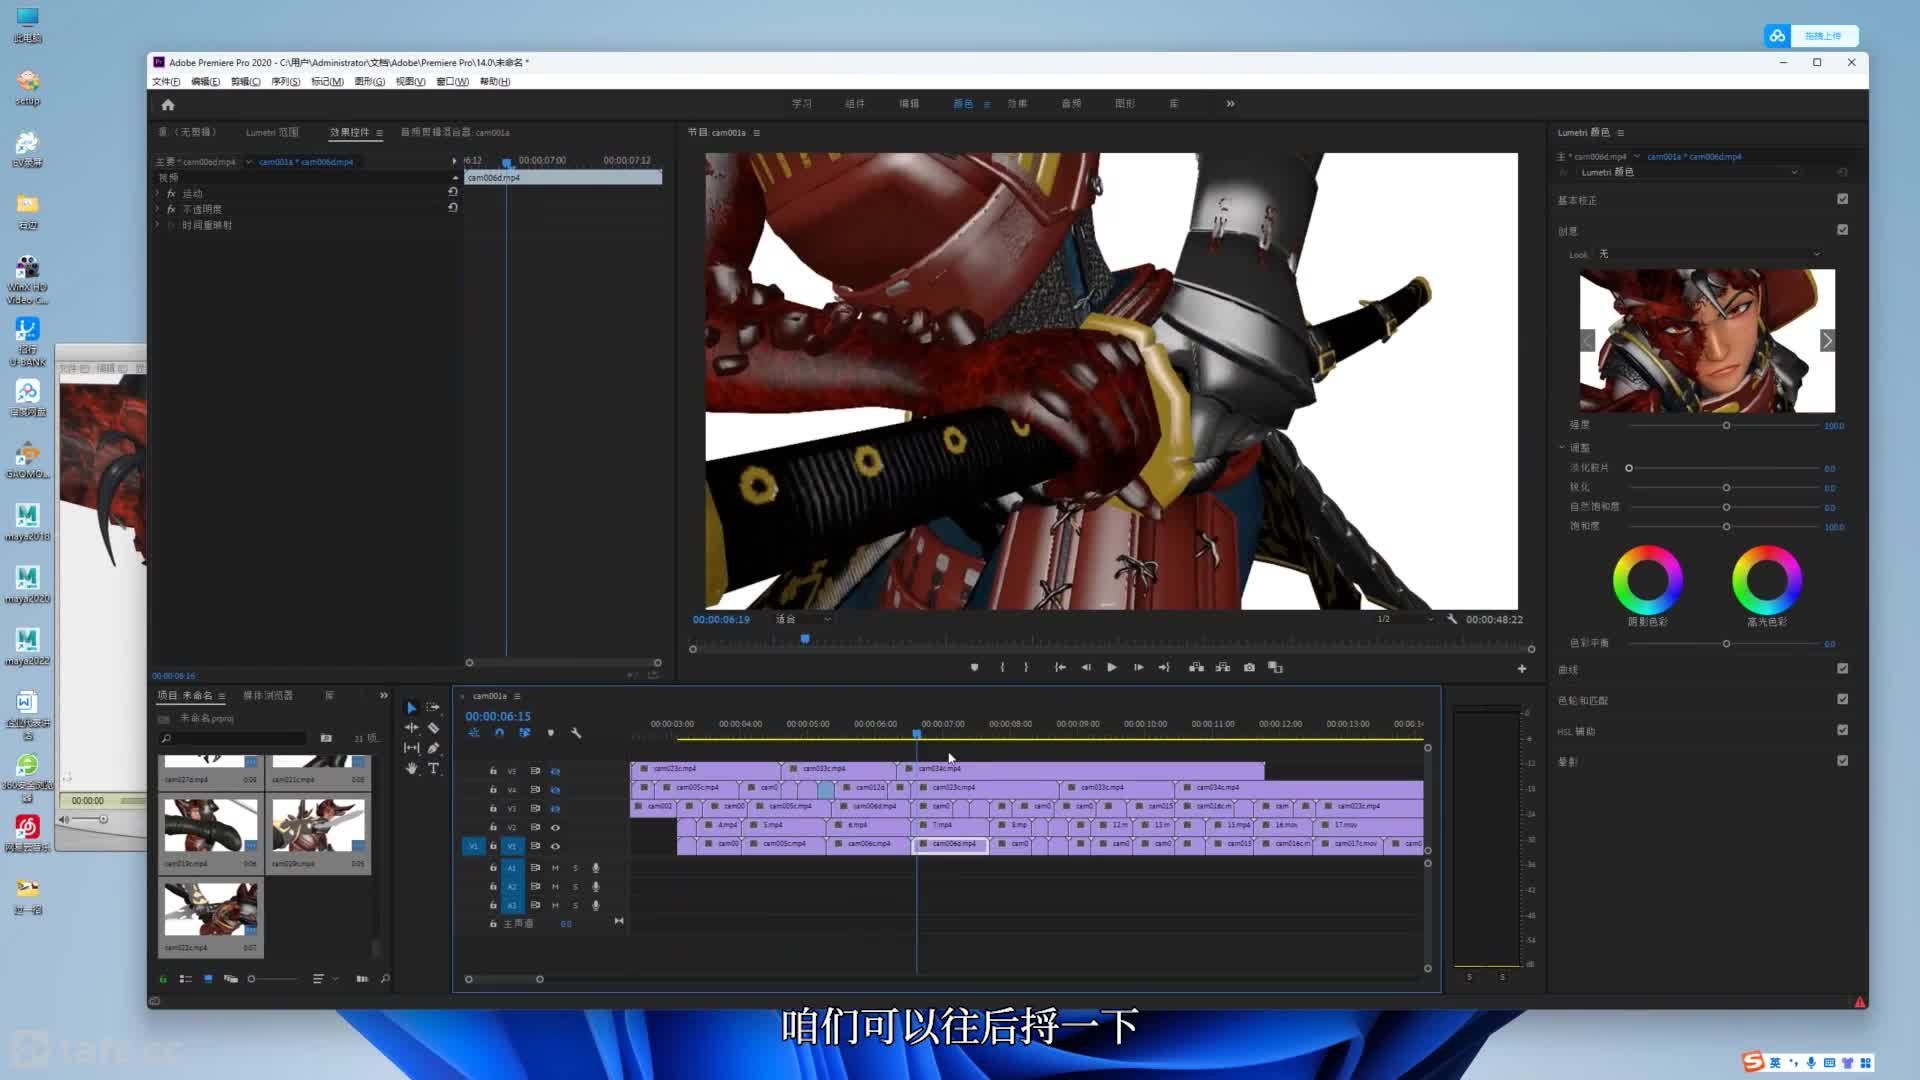
Task: Click Find magnifier in the Project panel
Action: (385, 979)
